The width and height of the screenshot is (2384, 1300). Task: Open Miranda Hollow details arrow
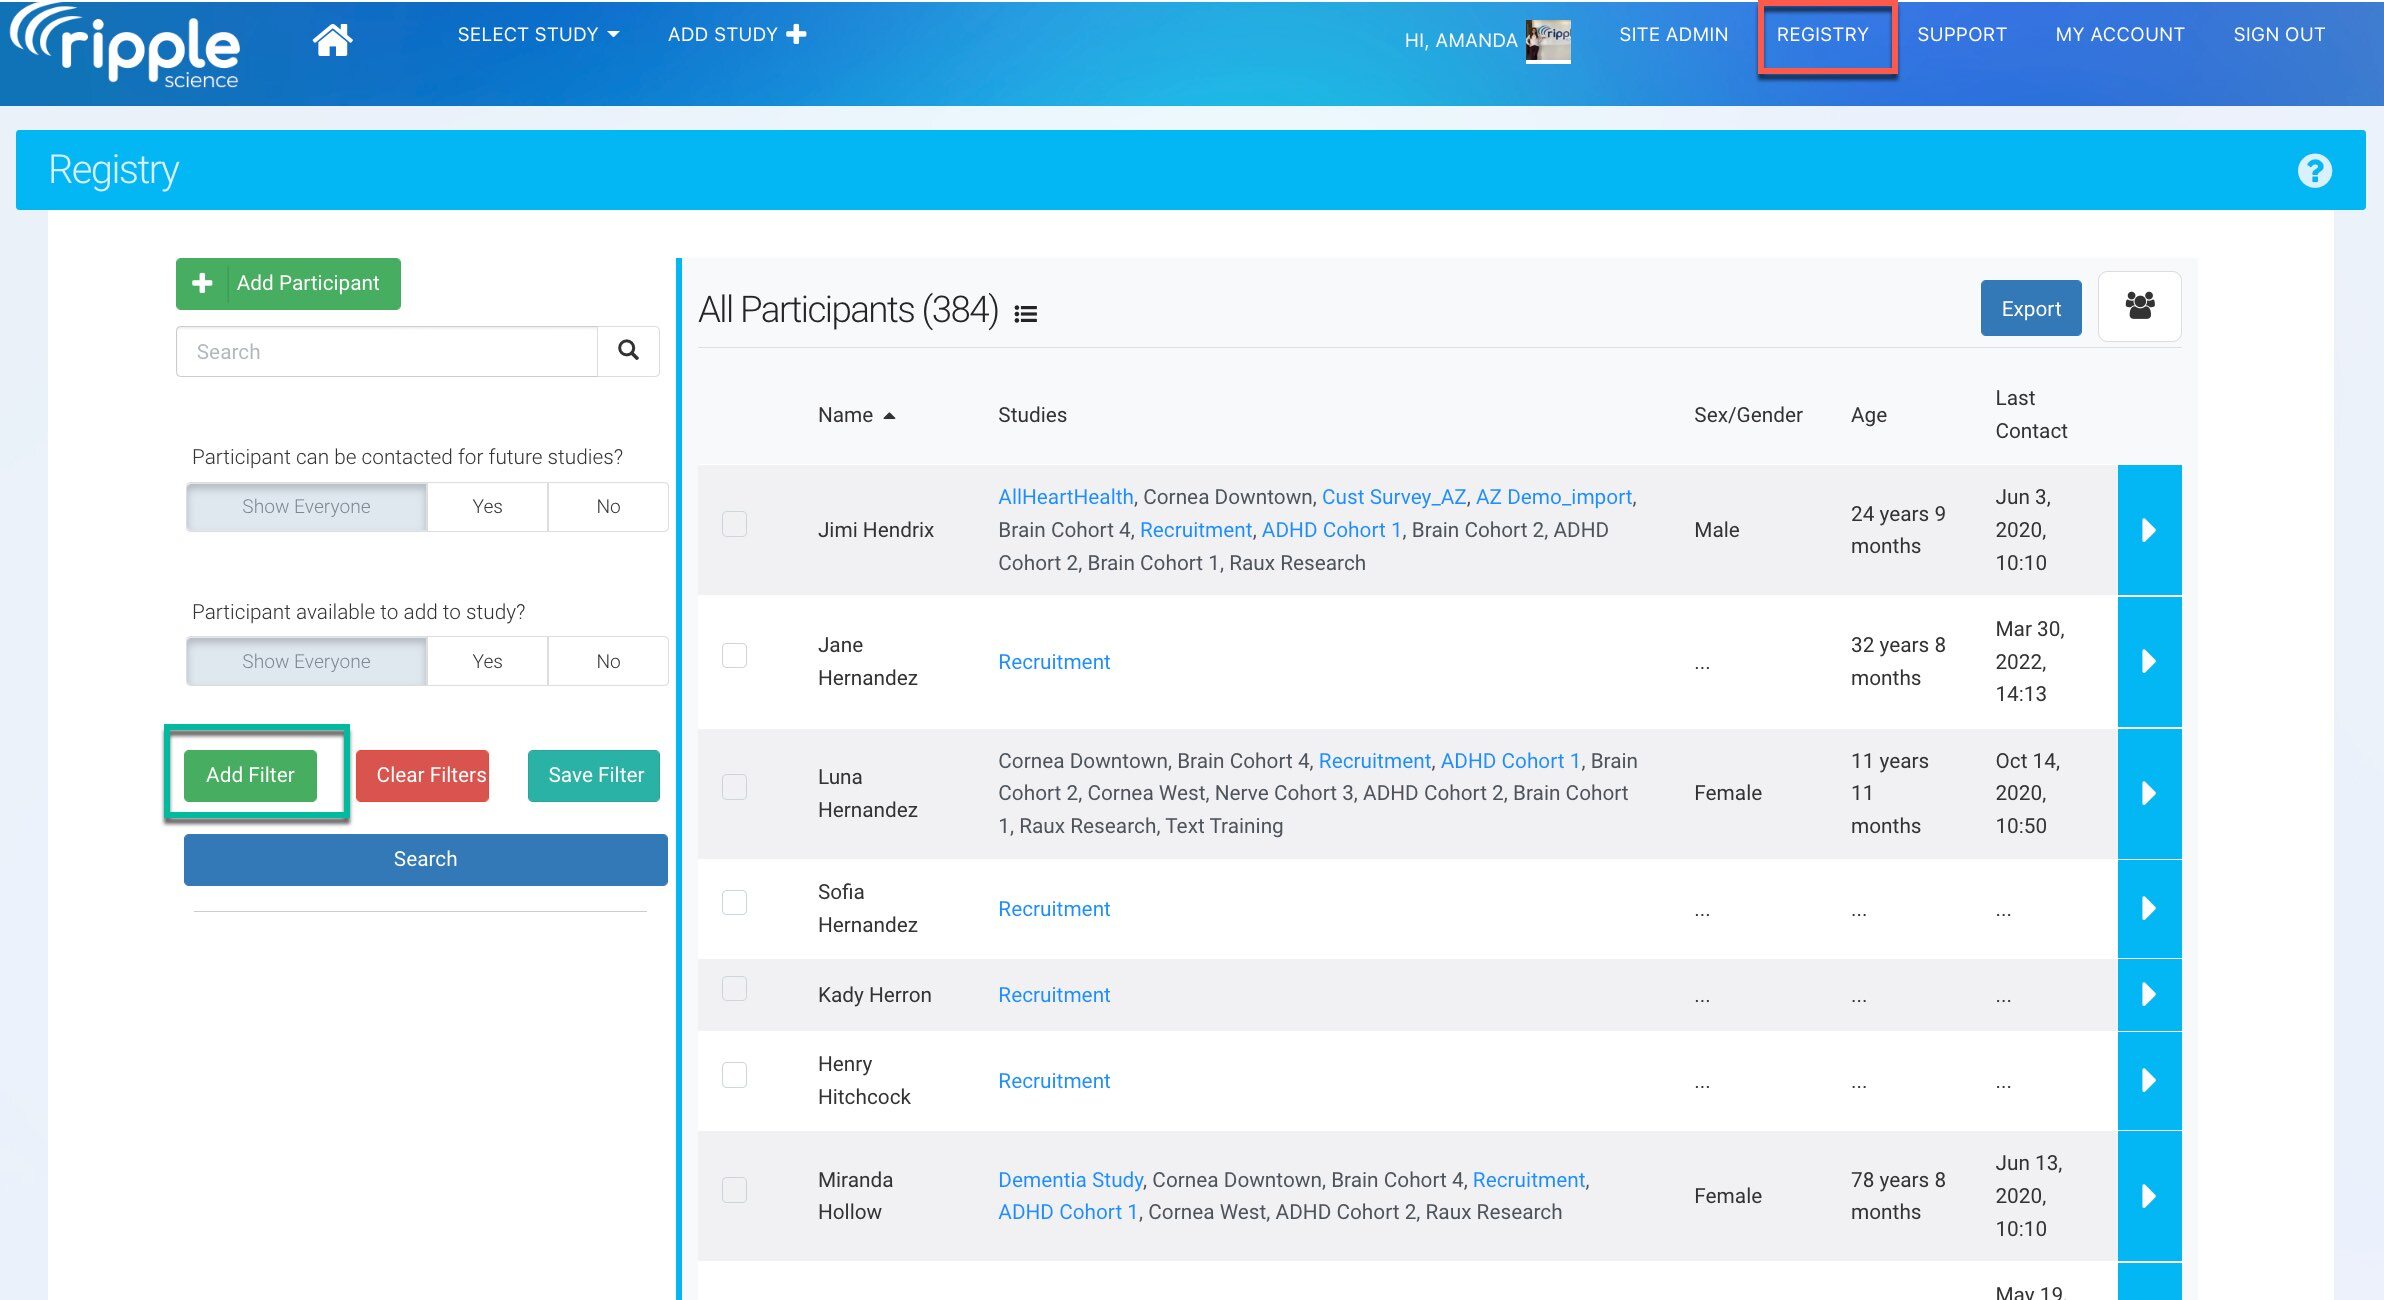2148,1196
